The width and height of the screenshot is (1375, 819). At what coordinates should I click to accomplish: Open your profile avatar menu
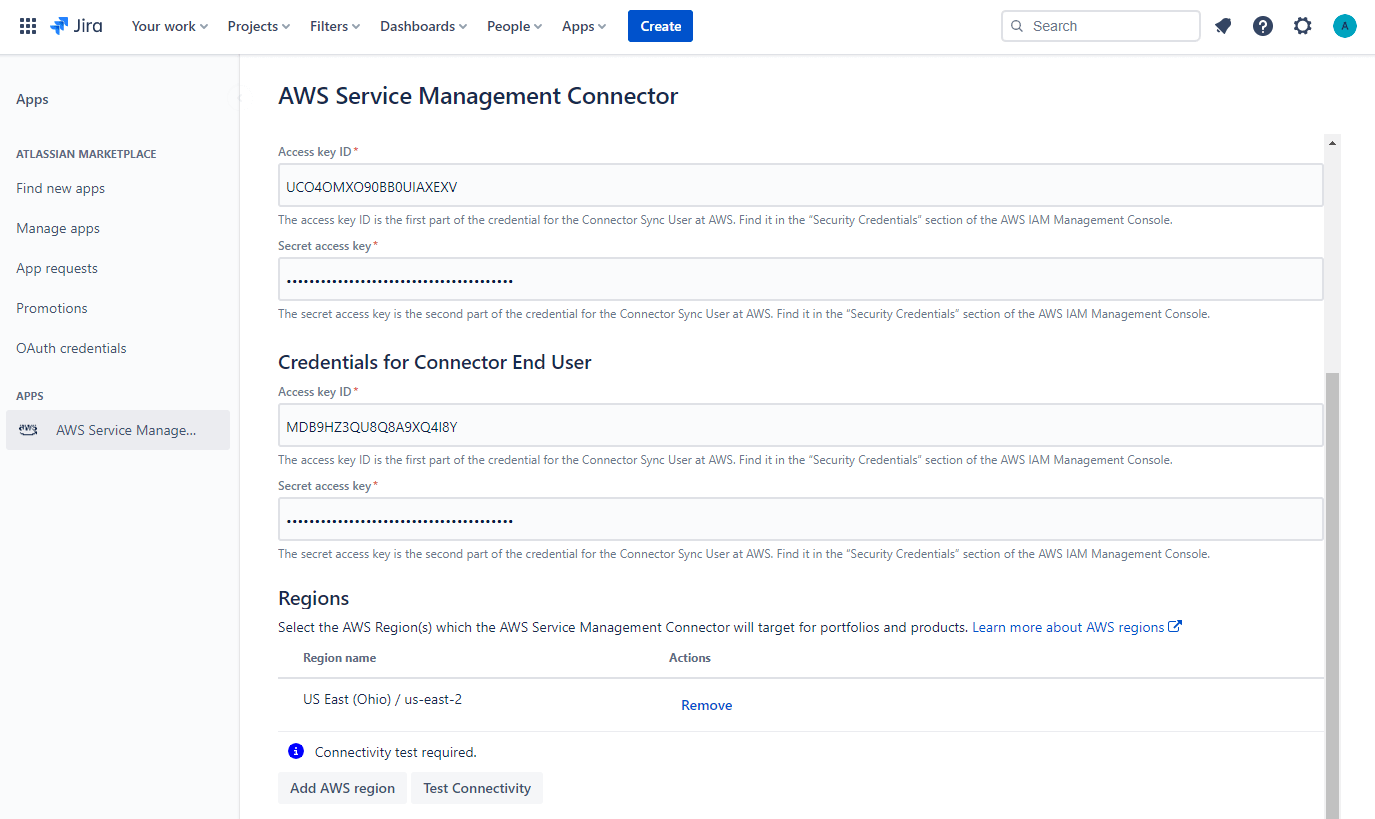tap(1344, 25)
